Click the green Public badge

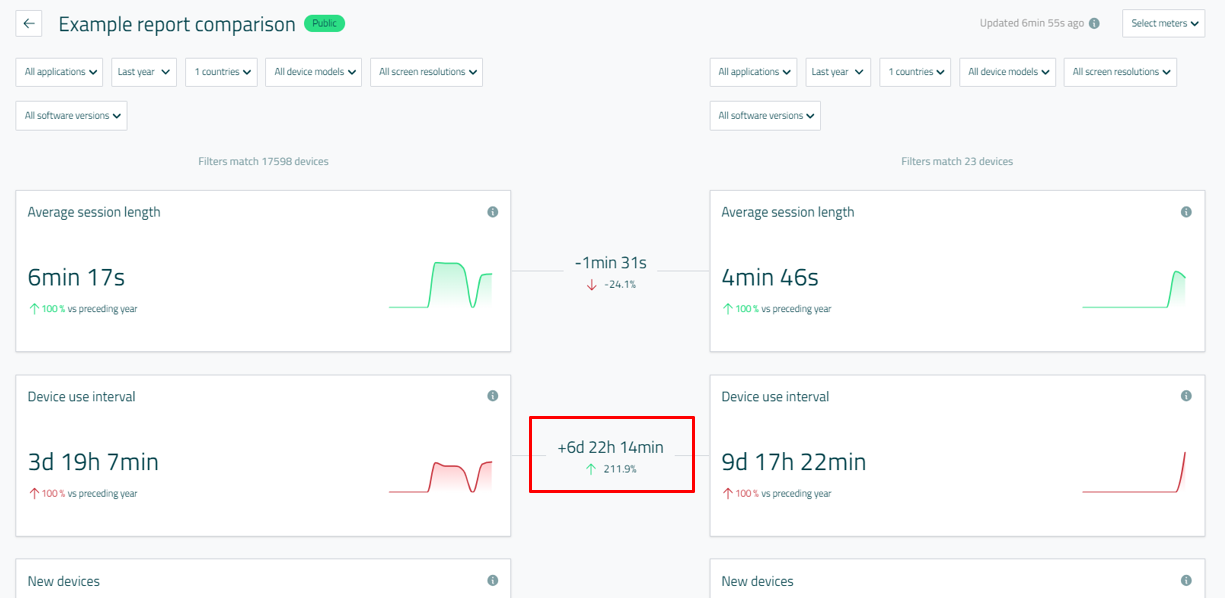324,24
